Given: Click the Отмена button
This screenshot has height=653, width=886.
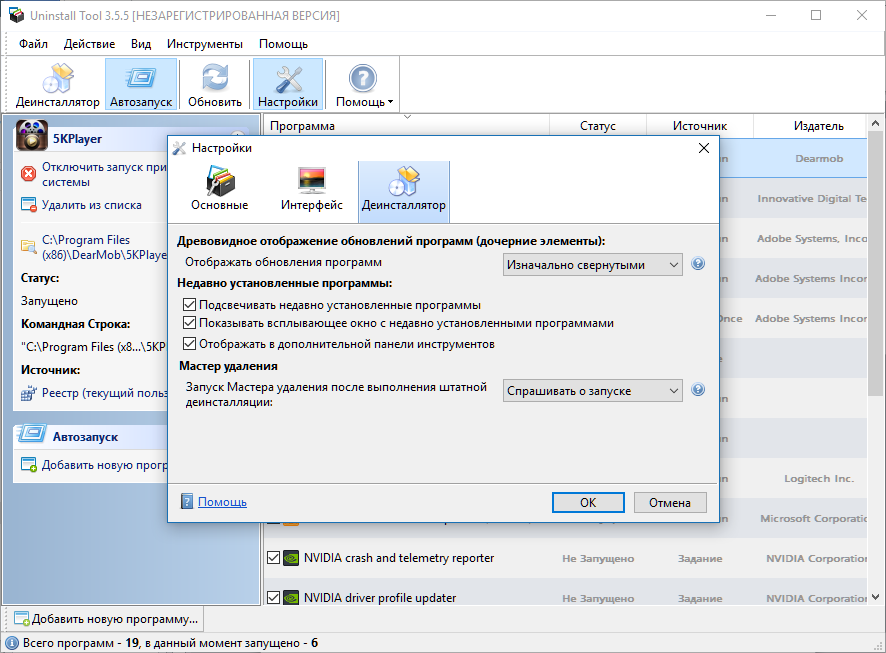Looking at the screenshot, I should tap(670, 503).
